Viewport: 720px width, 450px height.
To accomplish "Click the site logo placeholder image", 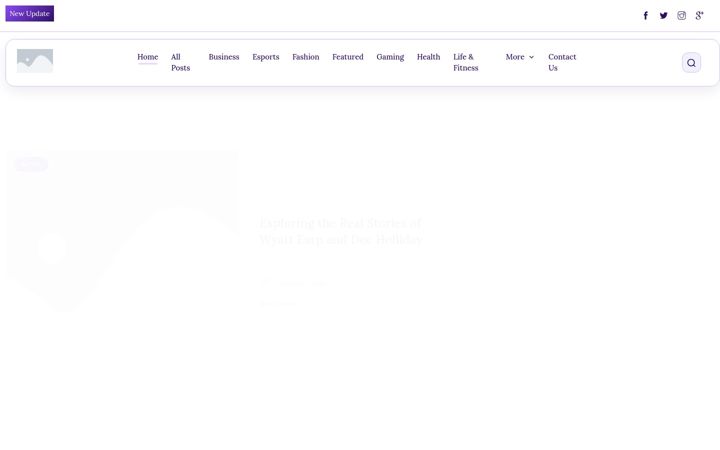I will tap(35, 61).
